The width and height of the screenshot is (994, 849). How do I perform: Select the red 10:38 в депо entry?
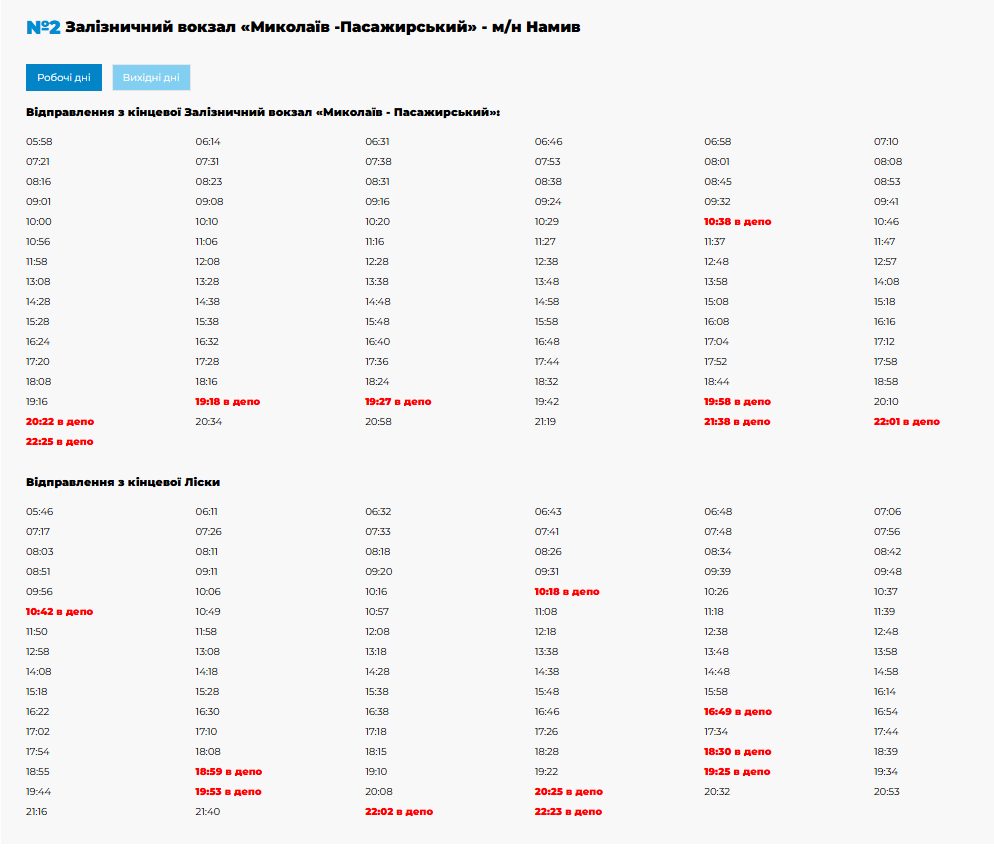pos(737,222)
